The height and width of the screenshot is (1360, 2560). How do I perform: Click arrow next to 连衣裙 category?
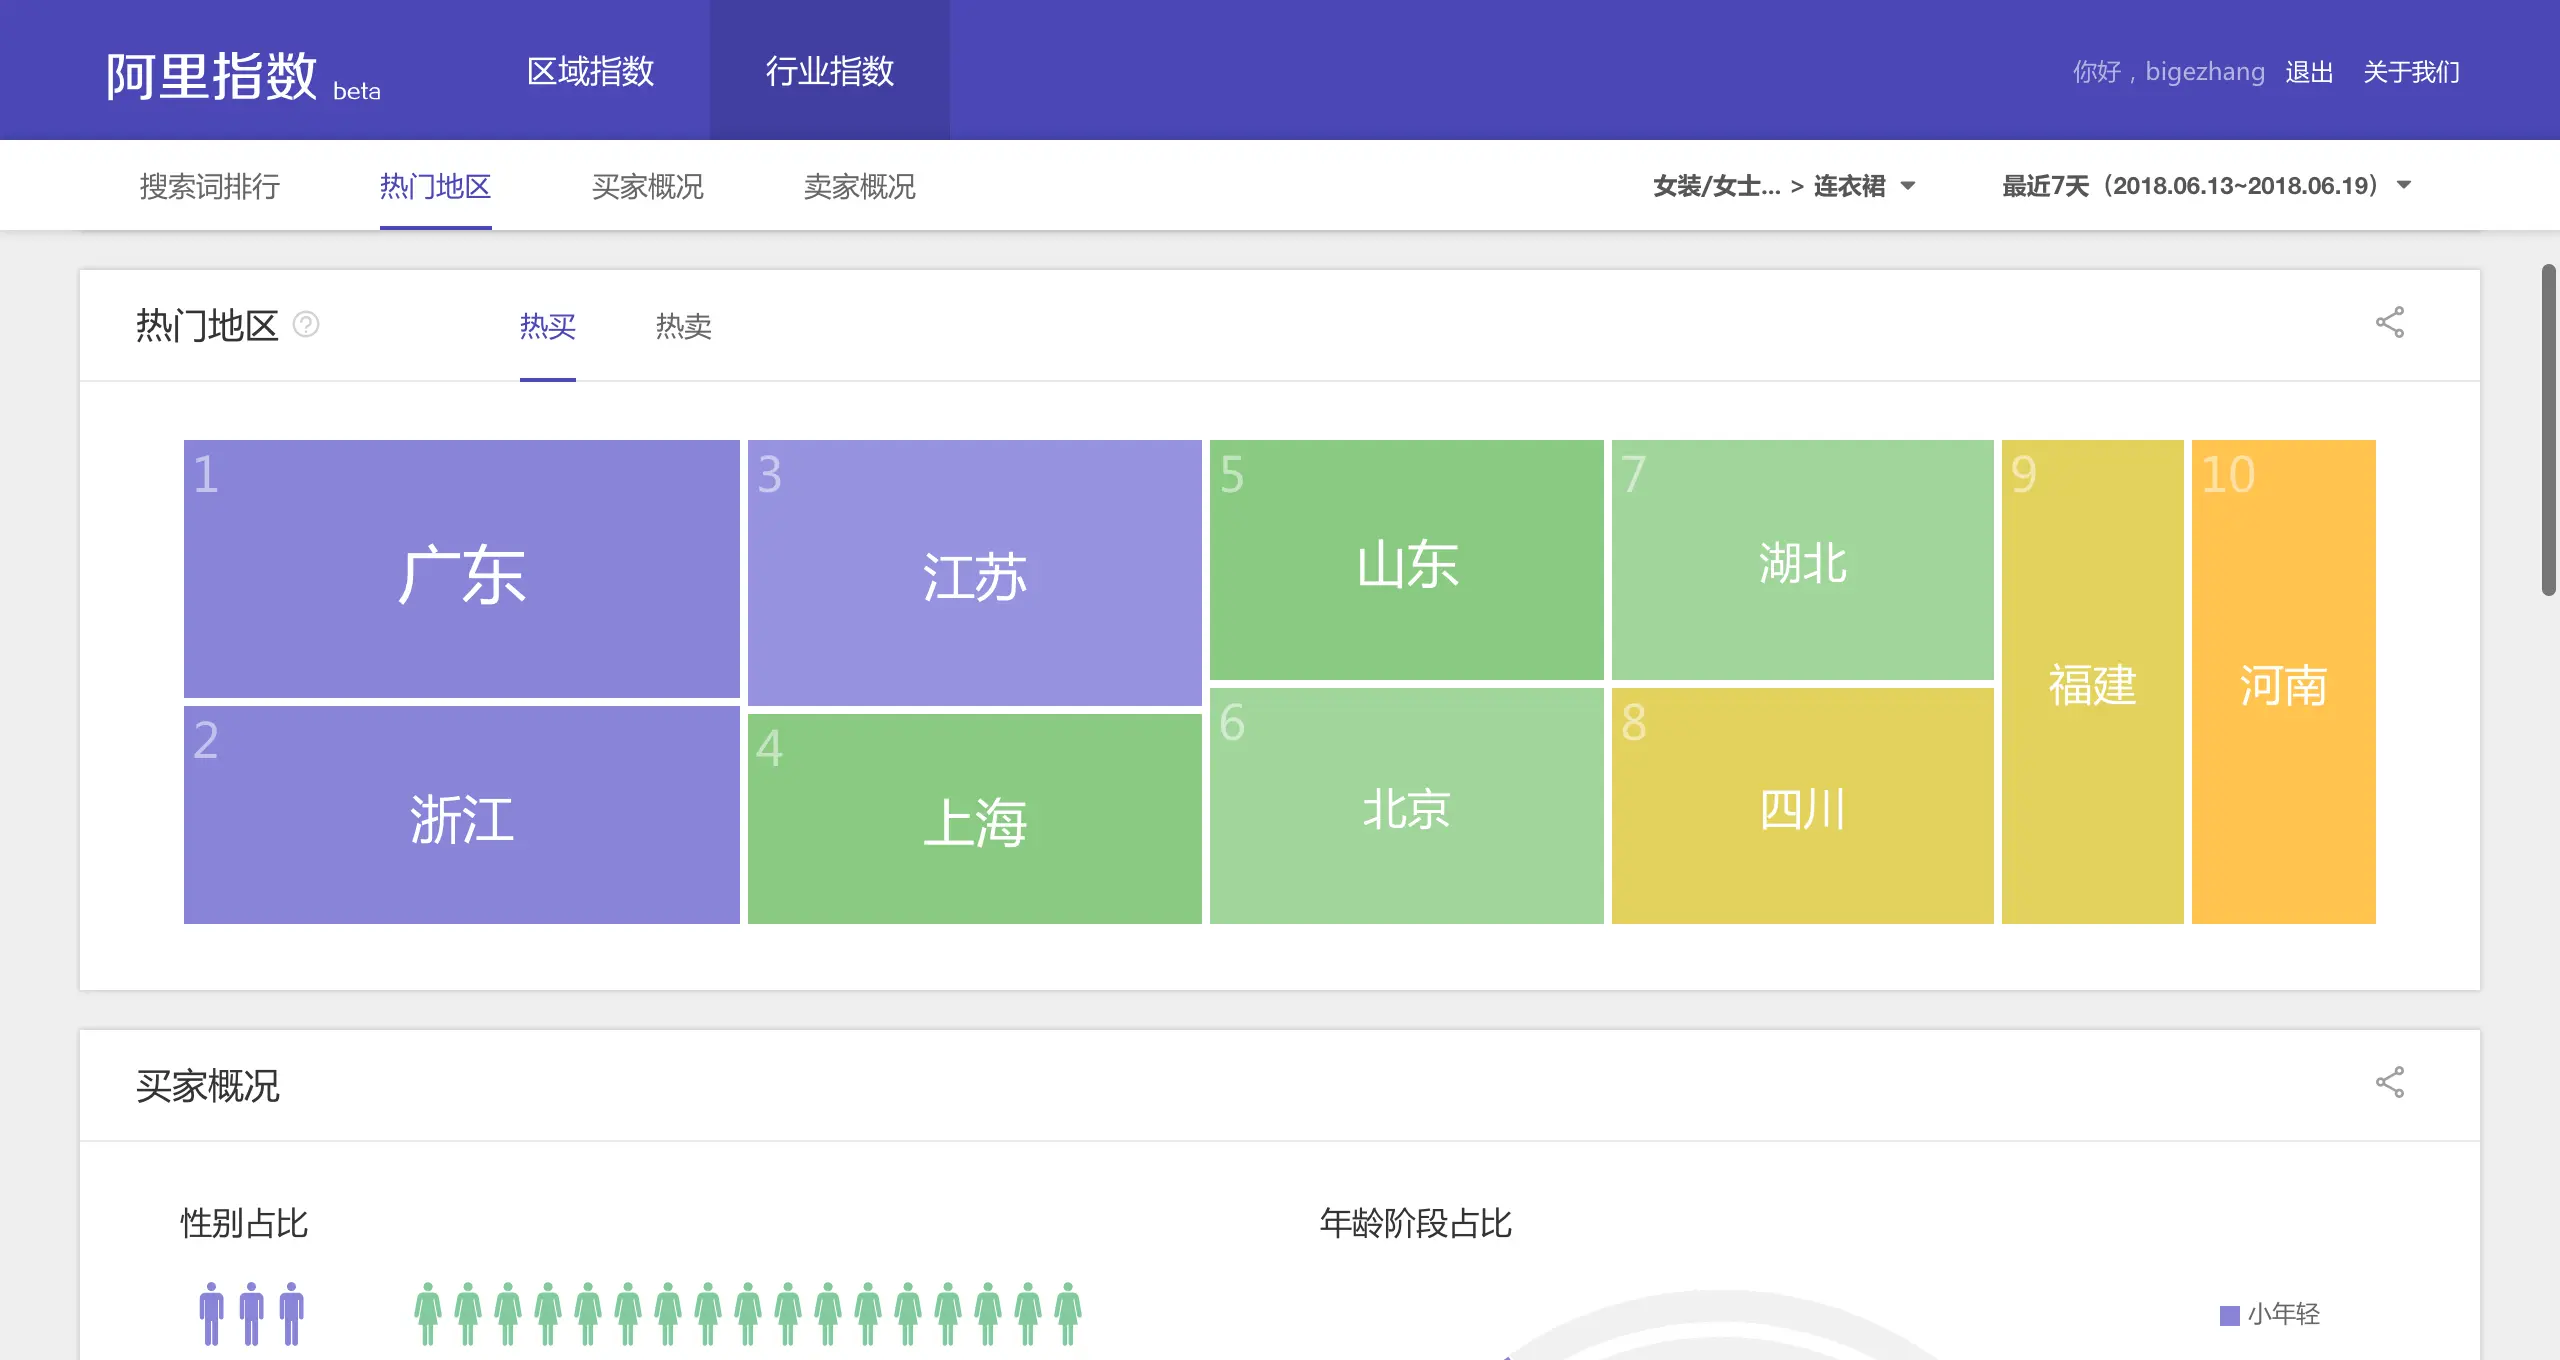[1908, 186]
